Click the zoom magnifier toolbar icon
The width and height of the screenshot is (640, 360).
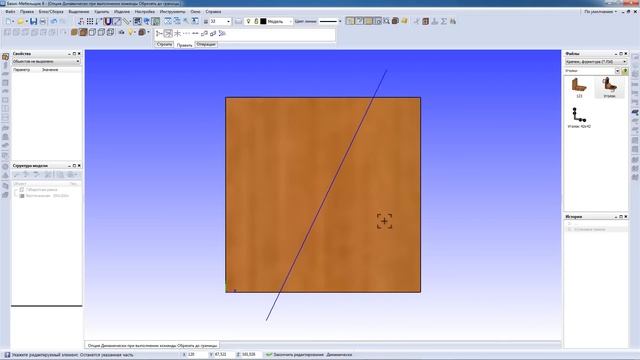387,21
